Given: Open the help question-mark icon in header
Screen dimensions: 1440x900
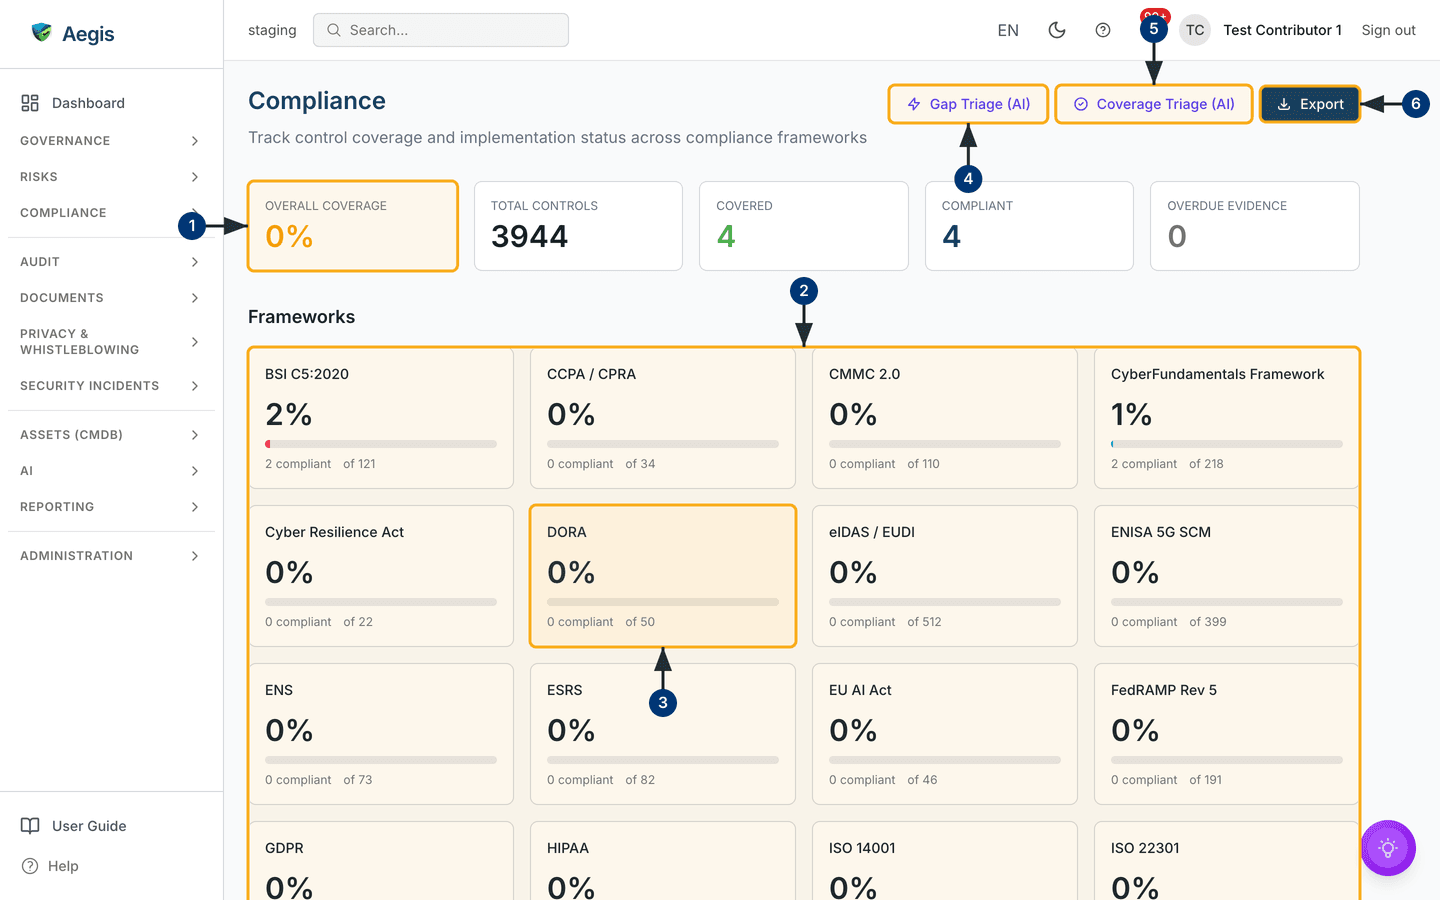Looking at the screenshot, I should (1103, 30).
